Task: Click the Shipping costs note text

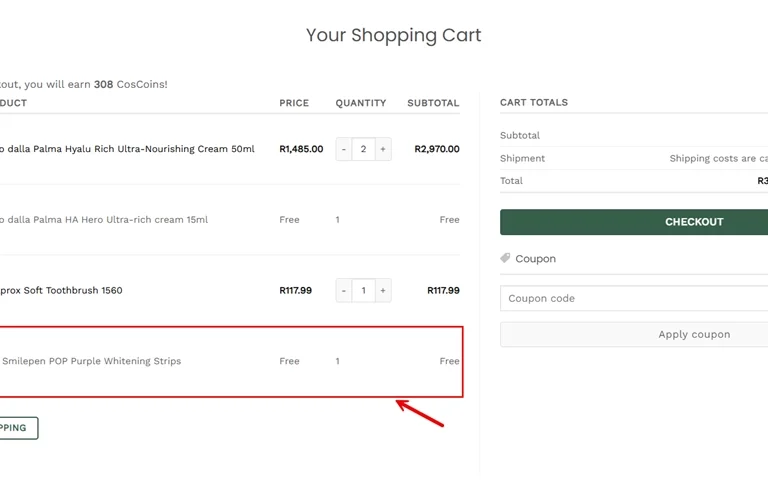Action: point(719,158)
